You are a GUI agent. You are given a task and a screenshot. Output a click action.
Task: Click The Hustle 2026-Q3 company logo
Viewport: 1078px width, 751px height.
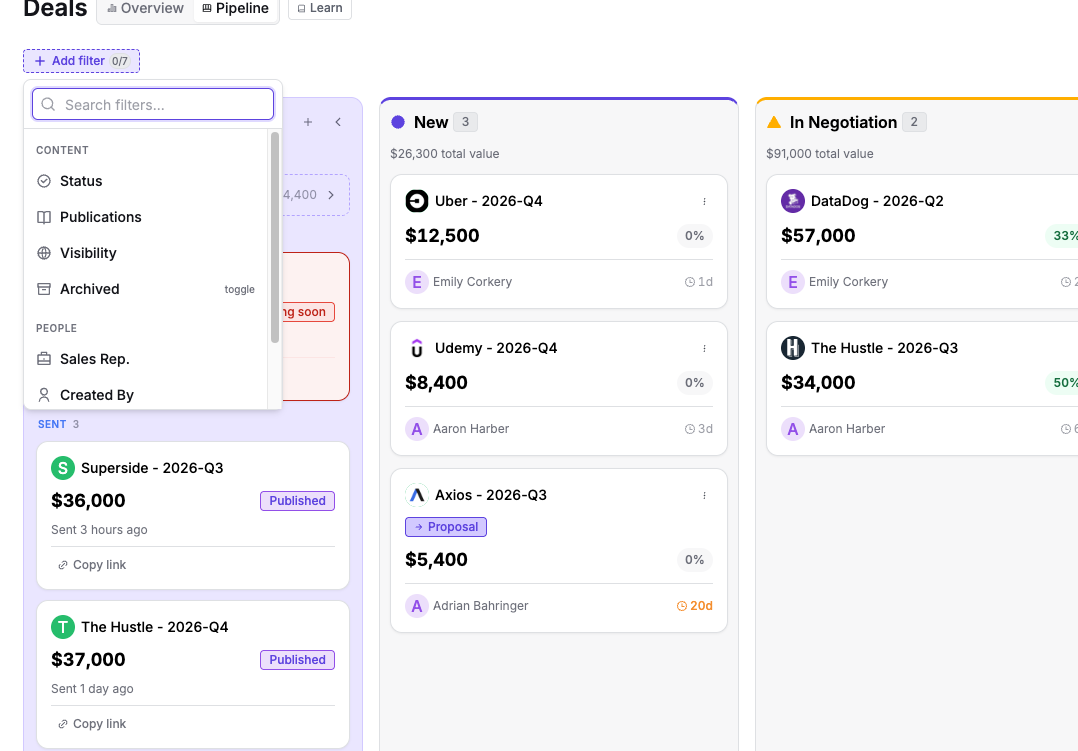pyautogui.click(x=793, y=348)
